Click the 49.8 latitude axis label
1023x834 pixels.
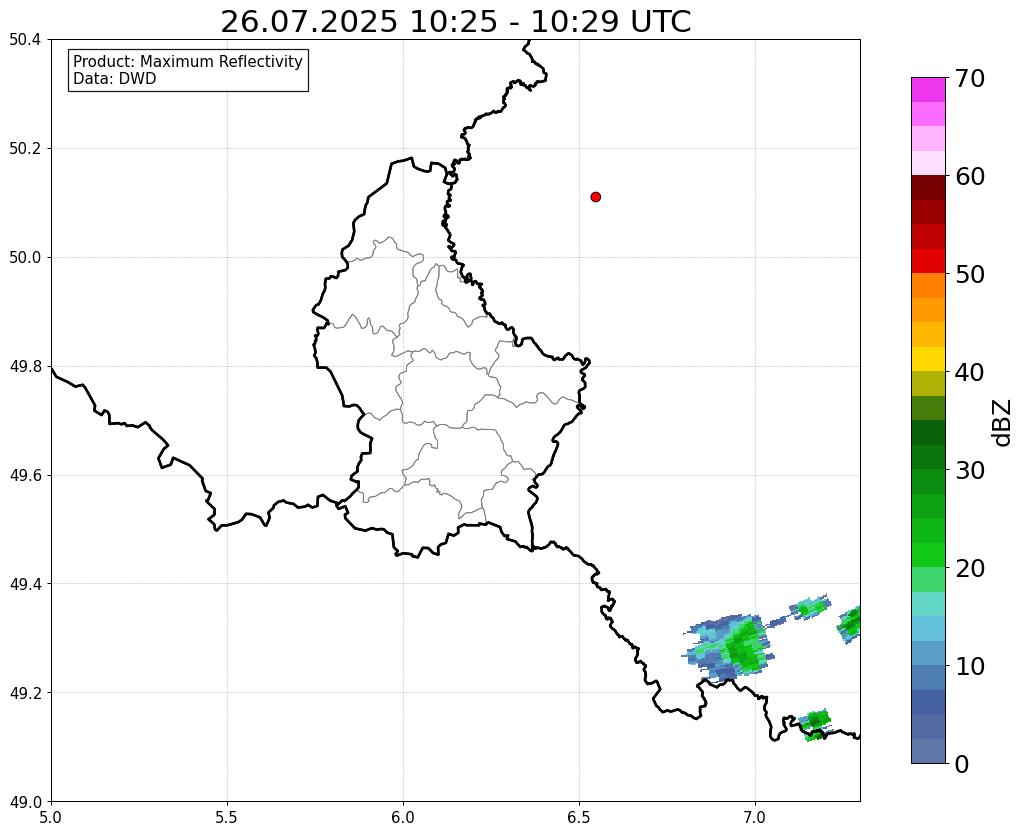point(25,367)
